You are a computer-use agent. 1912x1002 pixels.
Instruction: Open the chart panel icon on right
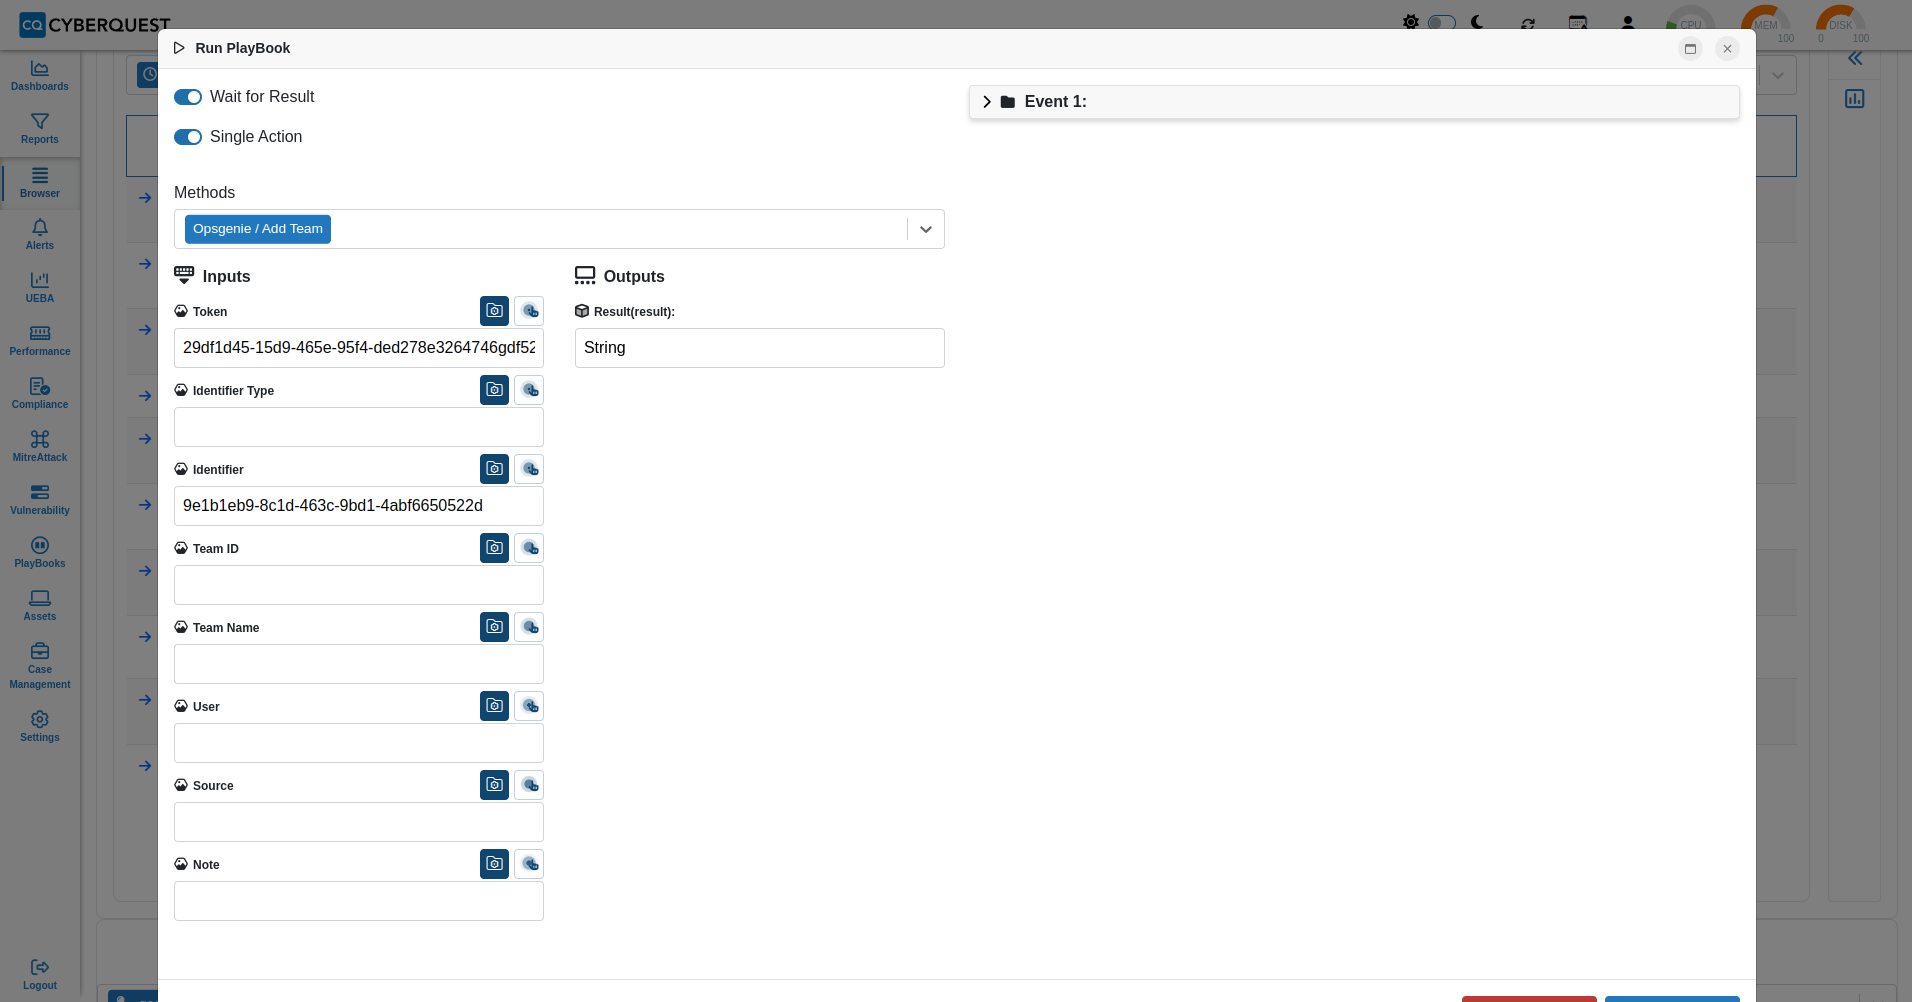tap(1855, 99)
